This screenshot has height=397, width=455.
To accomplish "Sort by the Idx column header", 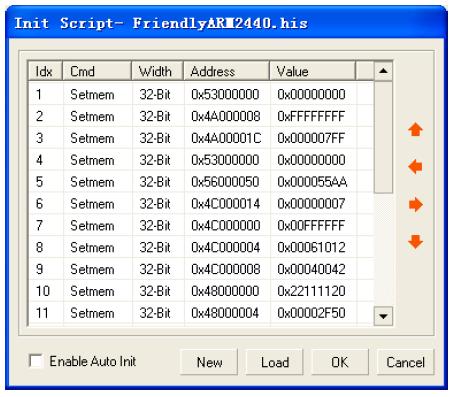I will tap(45, 71).
